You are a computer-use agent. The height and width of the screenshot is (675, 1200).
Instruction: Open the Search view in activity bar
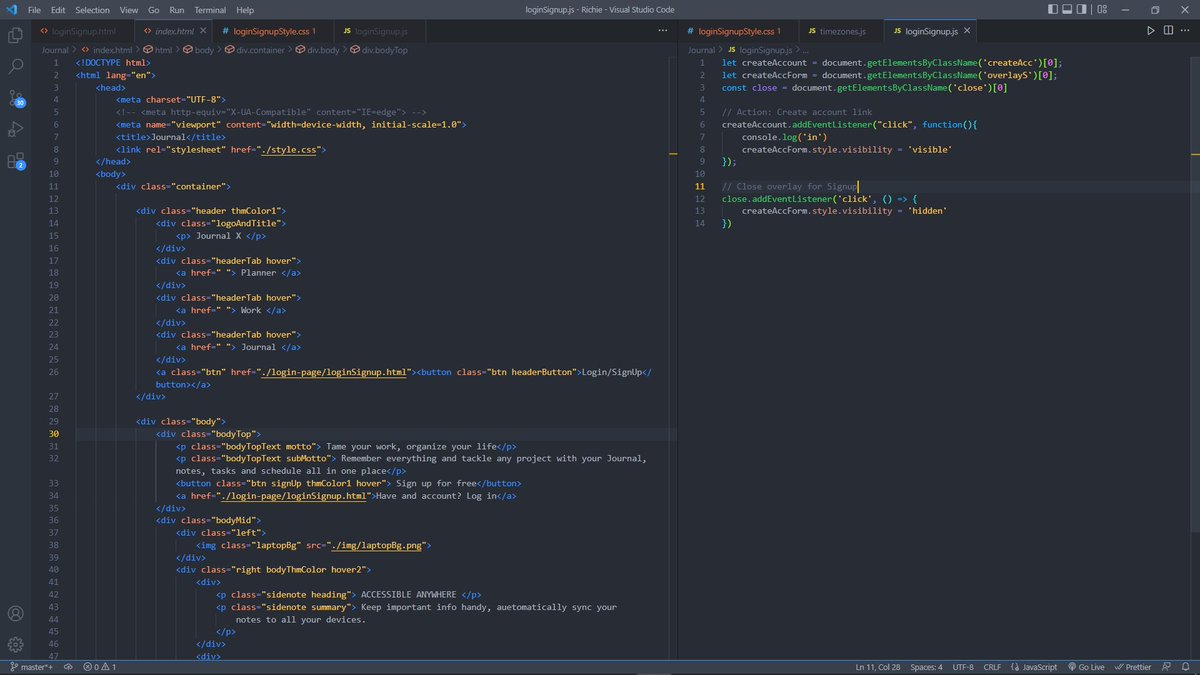pos(16,67)
